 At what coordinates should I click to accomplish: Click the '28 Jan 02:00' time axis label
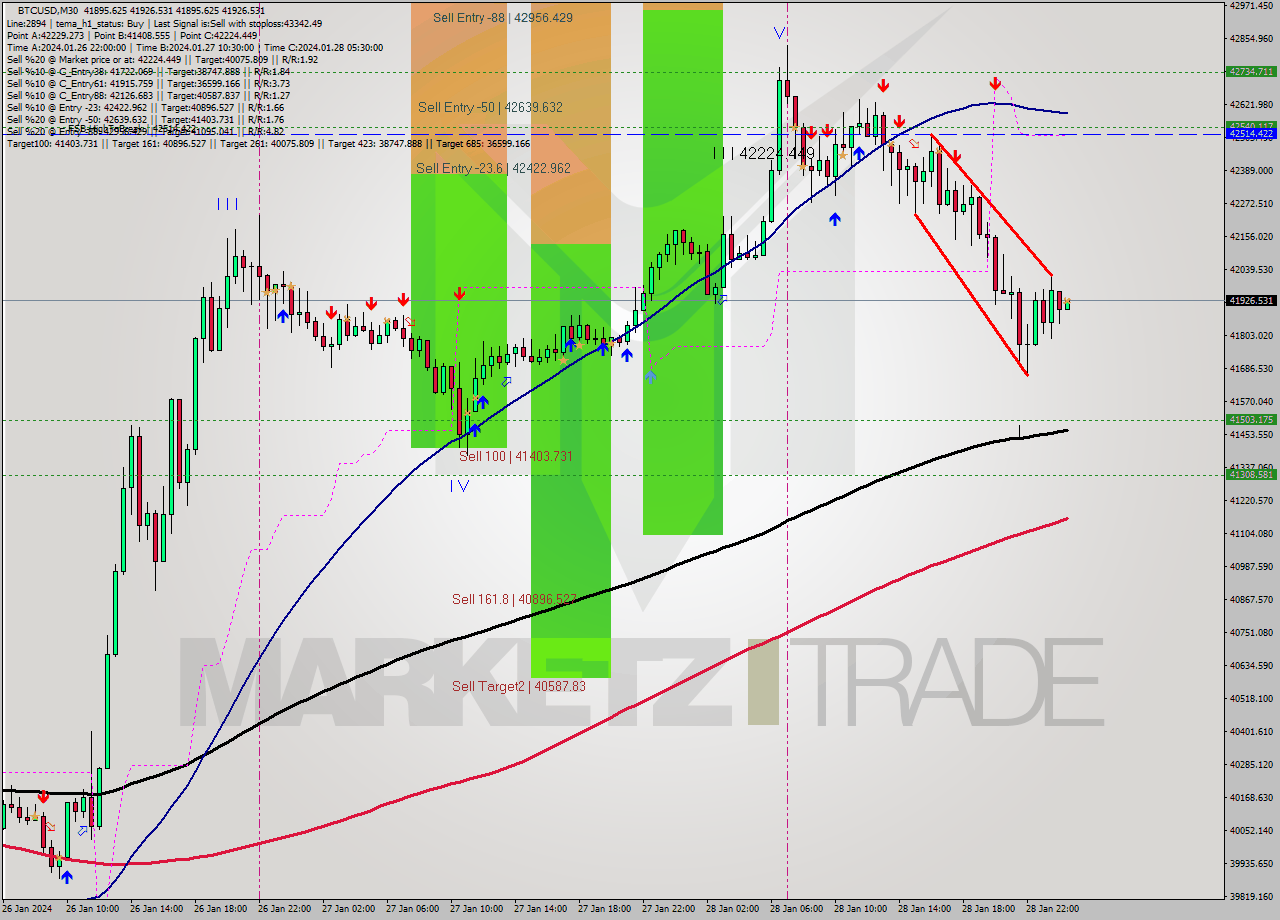tap(733, 909)
